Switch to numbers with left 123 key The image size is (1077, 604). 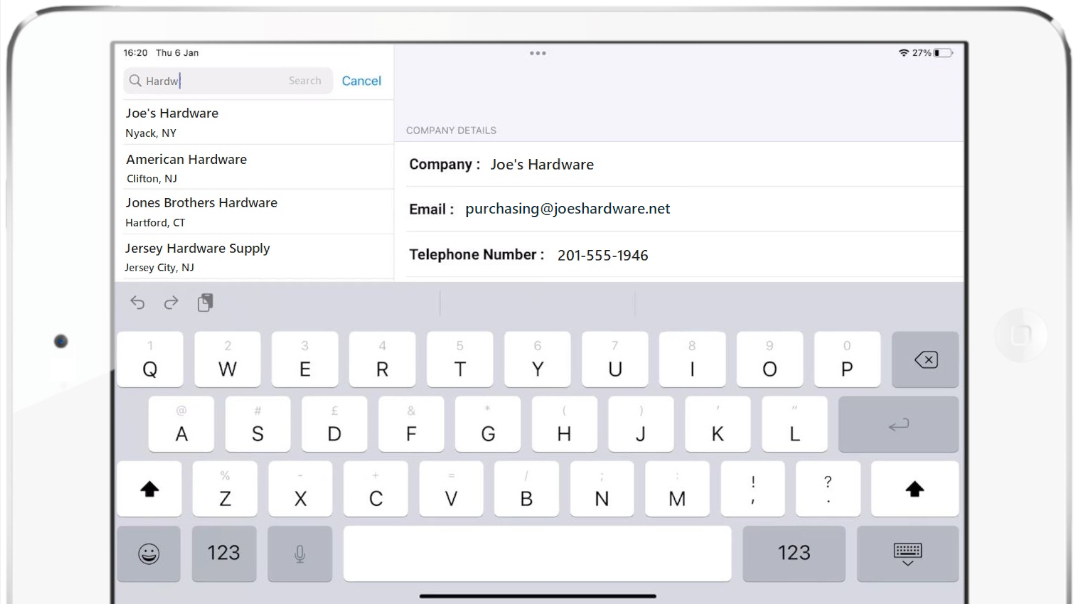[224, 553]
